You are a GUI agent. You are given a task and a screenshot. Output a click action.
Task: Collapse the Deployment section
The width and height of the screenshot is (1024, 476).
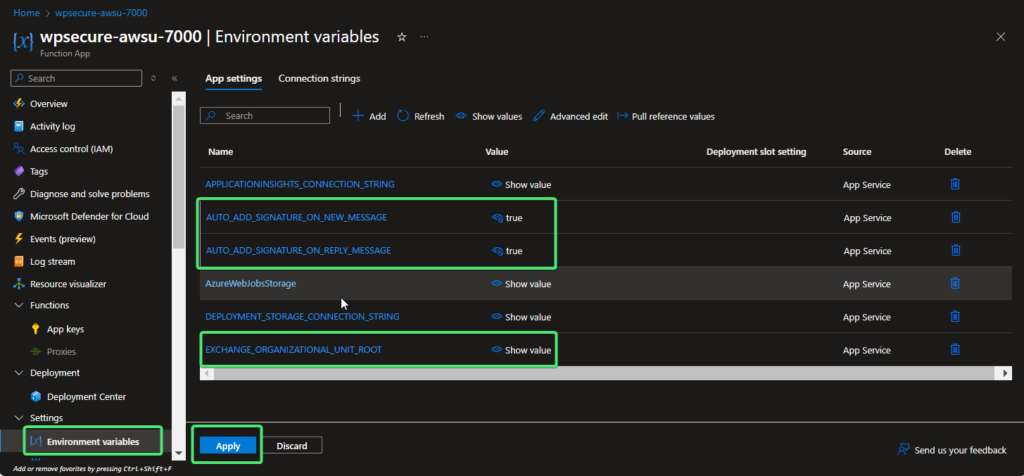click(x=19, y=373)
